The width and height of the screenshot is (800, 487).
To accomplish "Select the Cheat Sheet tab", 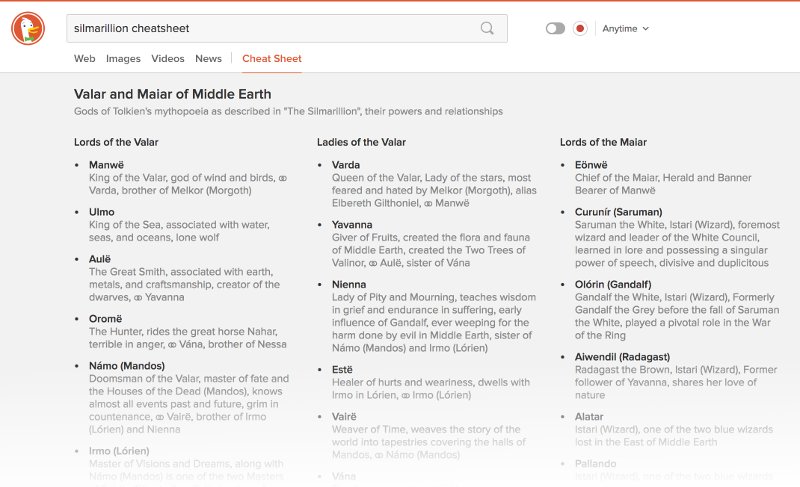I will coord(272,59).
